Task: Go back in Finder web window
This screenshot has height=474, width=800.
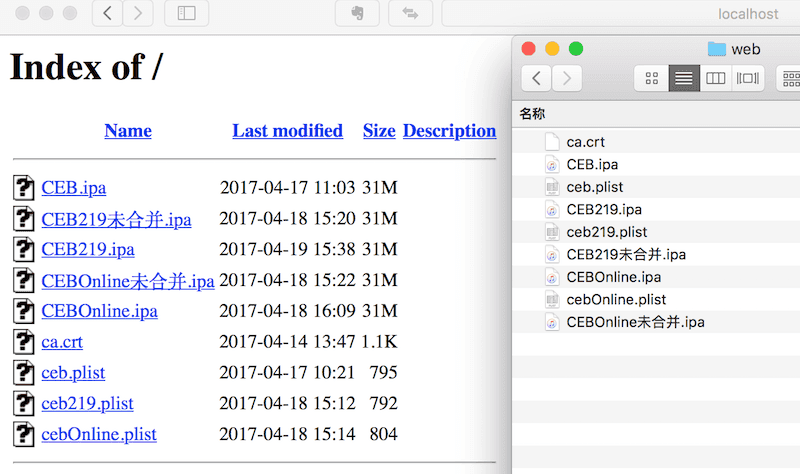Action: pyautogui.click(x=536, y=78)
